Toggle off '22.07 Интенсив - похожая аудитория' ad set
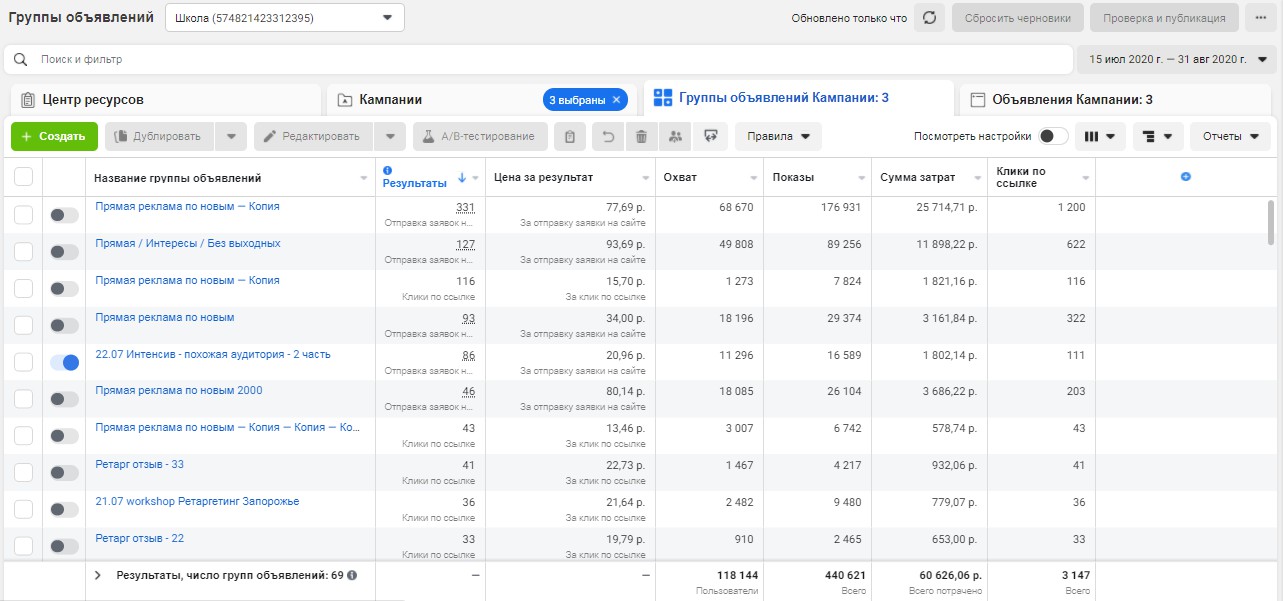Screen dimensions: 1283x601 click(64, 362)
